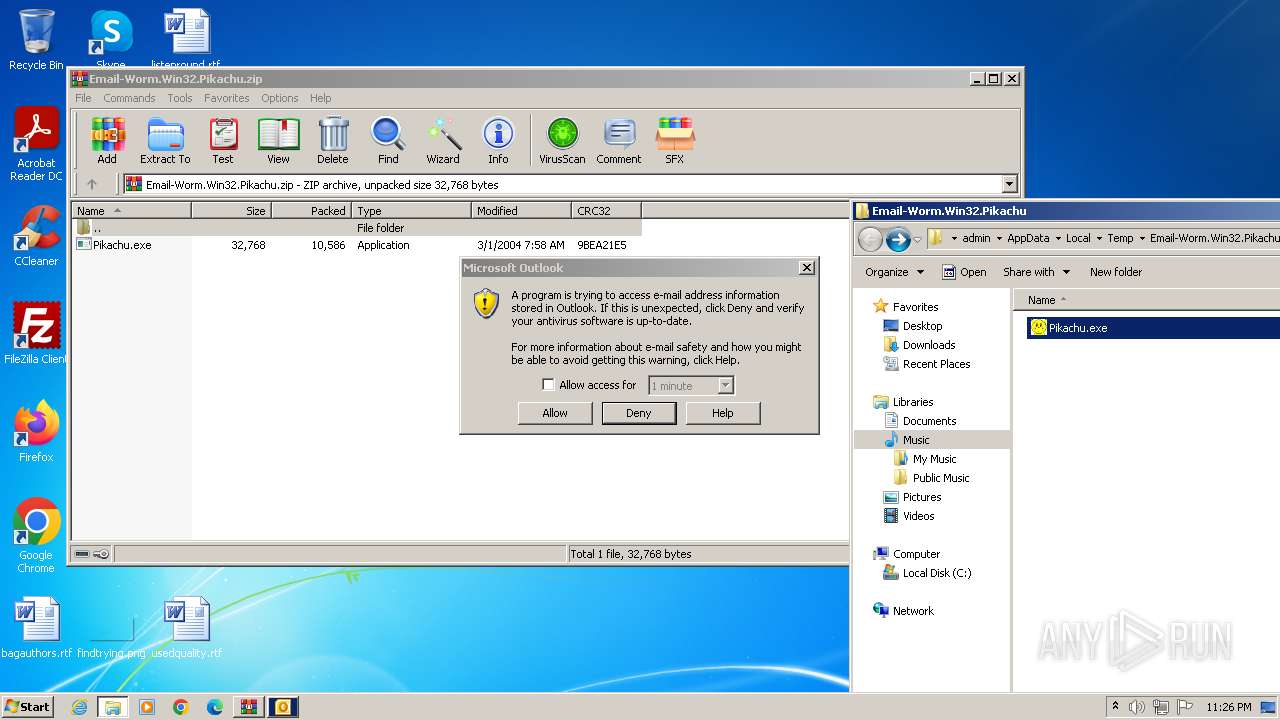Click the Extract To toolbar icon
Image resolution: width=1280 pixels, height=720 pixels.
click(165, 141)
